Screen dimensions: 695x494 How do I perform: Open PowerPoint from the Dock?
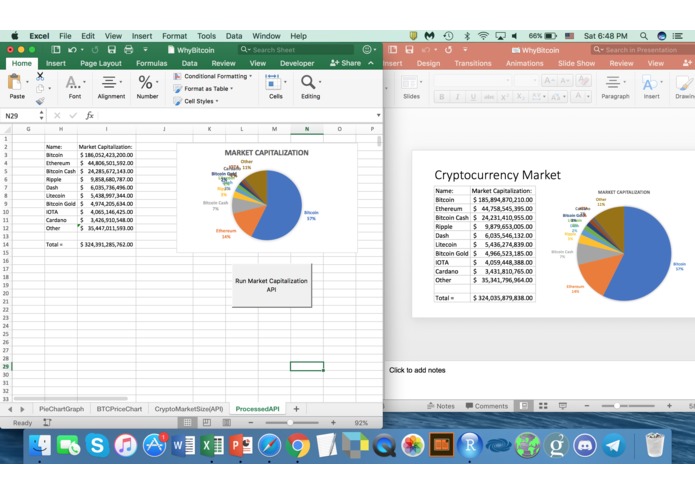click(241, 445)
